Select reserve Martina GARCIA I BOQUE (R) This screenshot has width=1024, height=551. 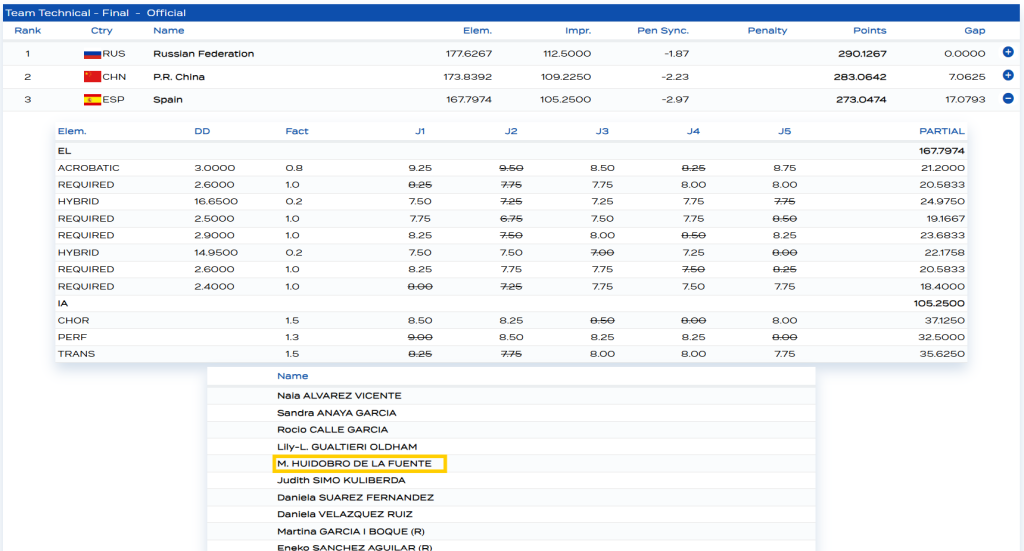(x=351, y=531)
